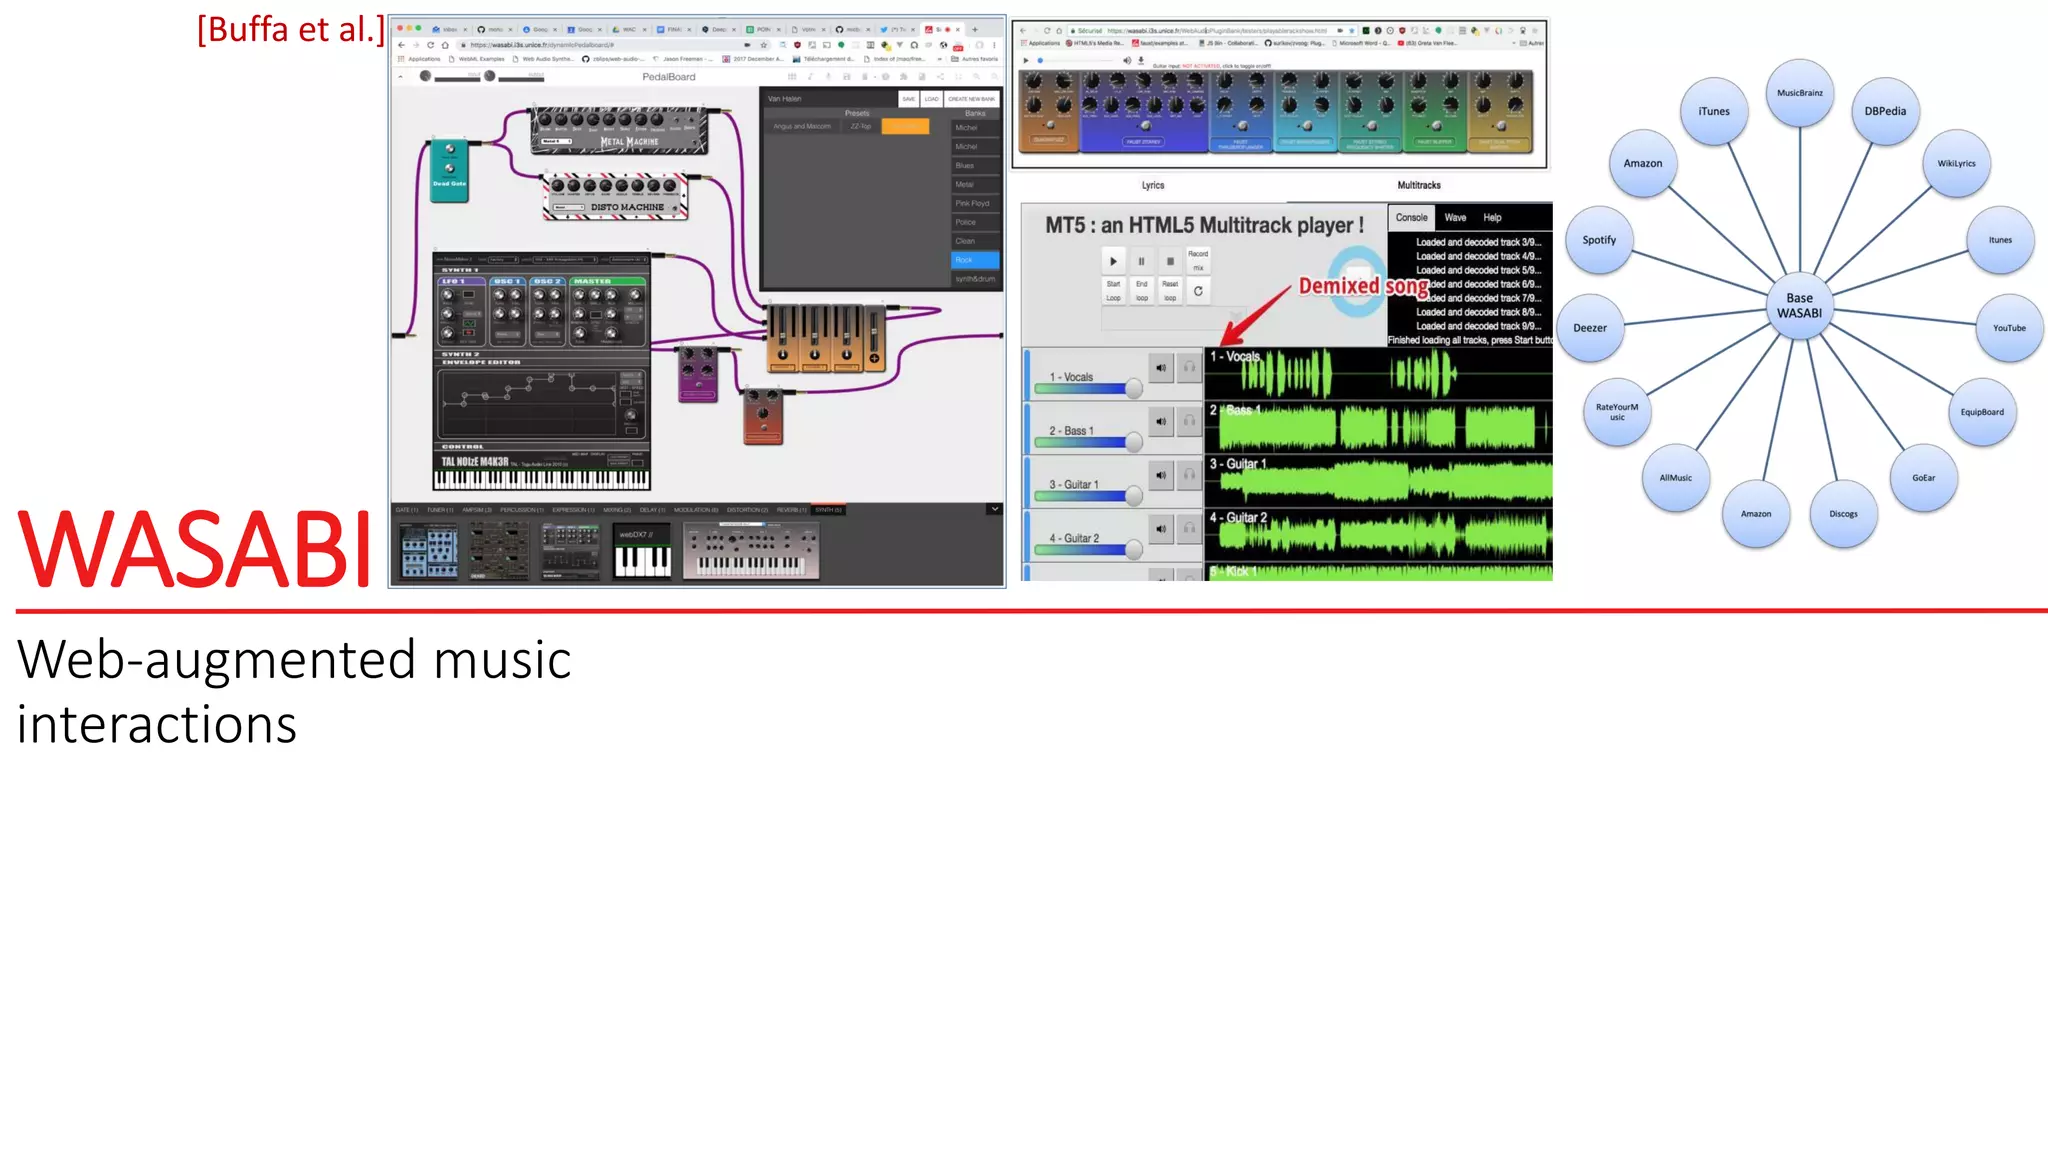Open the Help tab in MT5

pos(1492,217)
